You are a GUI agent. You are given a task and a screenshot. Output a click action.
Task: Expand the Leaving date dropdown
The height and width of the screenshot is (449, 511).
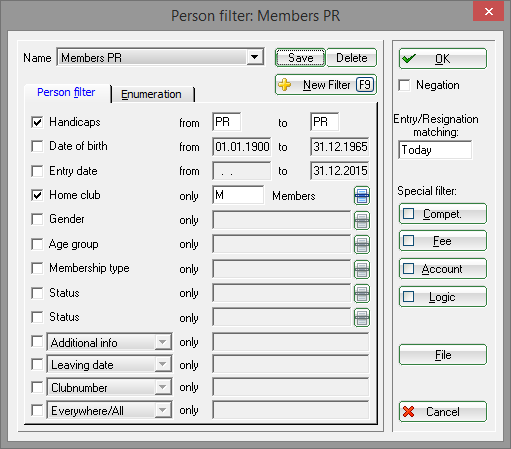coord(163,364)
